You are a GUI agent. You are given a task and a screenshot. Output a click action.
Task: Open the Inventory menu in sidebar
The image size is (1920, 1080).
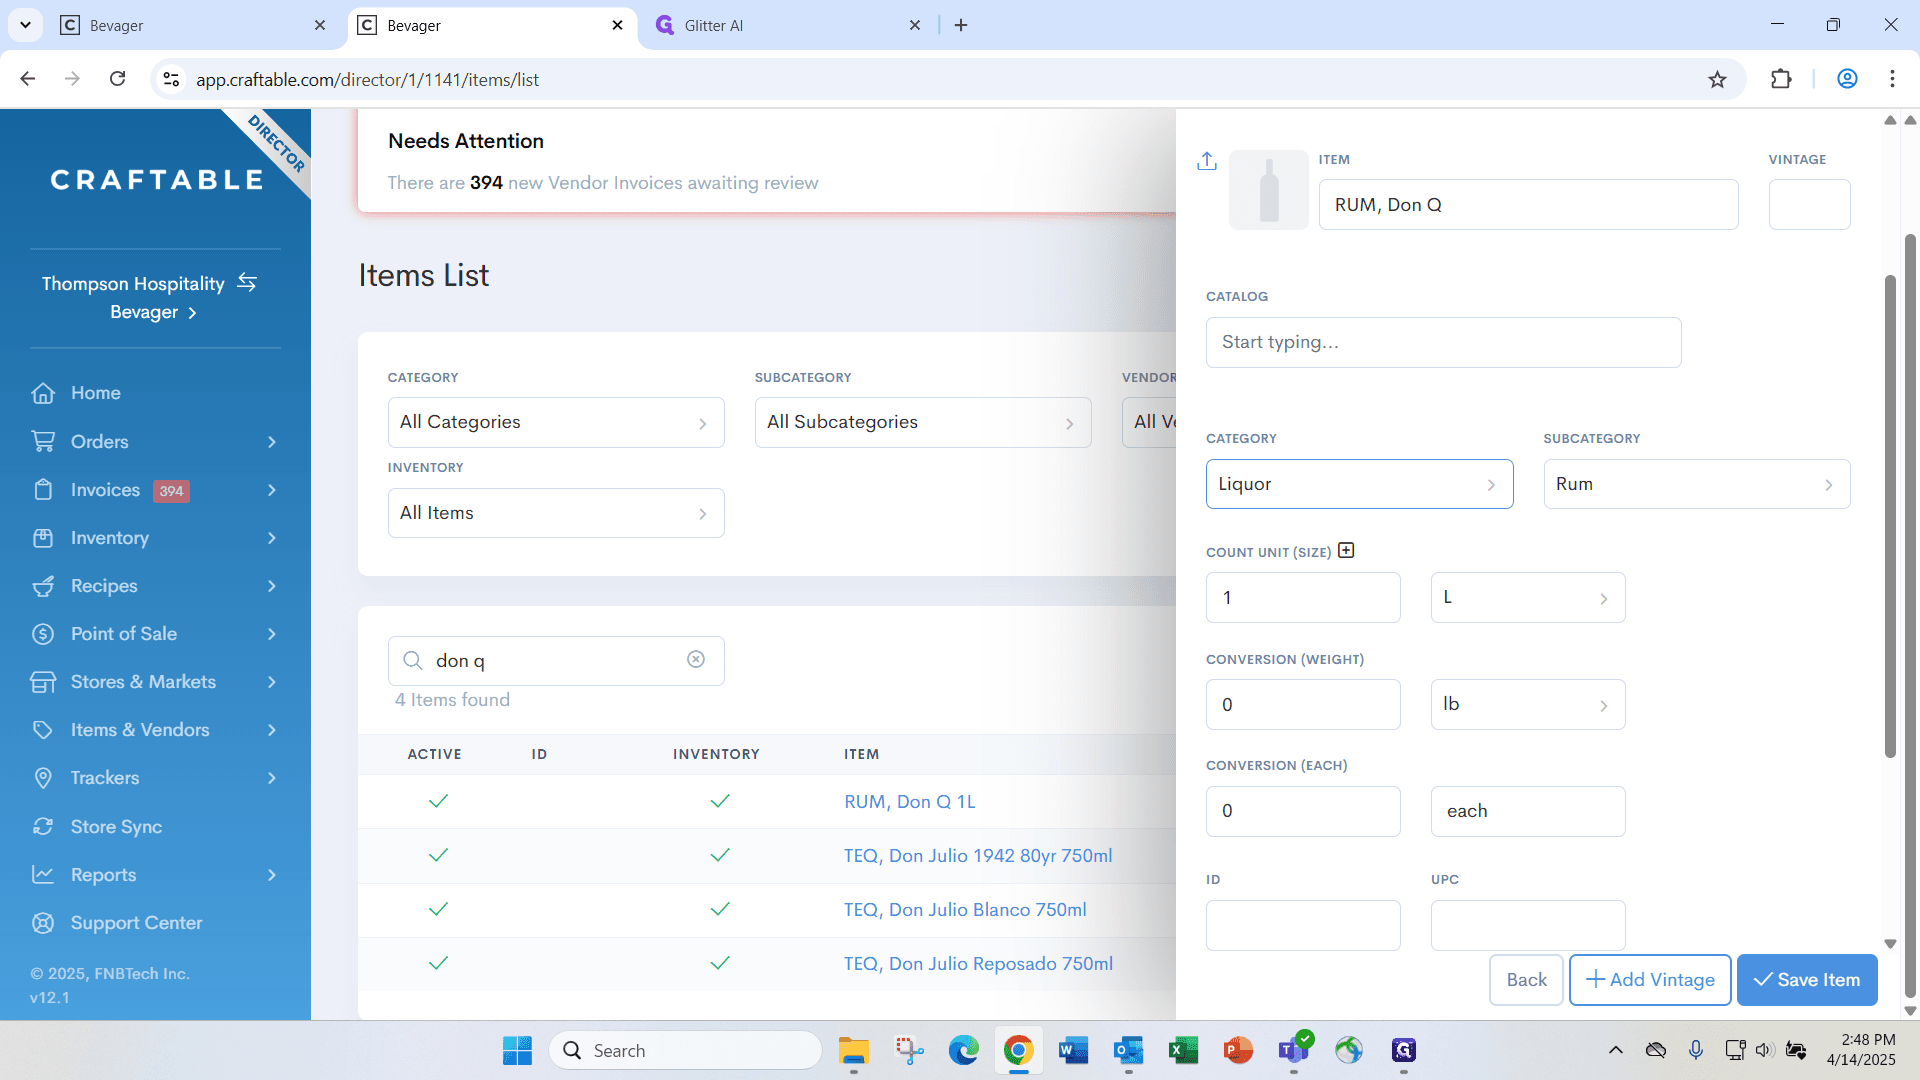tap(155, 538)
